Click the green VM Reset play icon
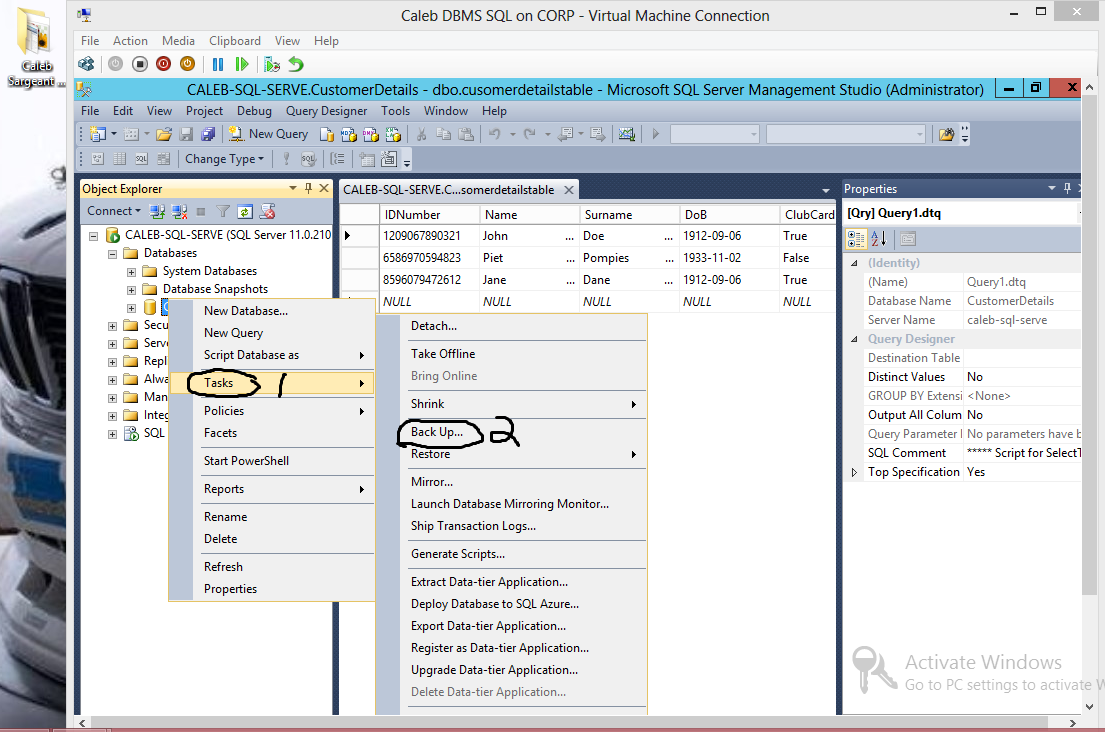This screenshot has height=732, width=1105. pyautogui.click(x=242, y=64)
